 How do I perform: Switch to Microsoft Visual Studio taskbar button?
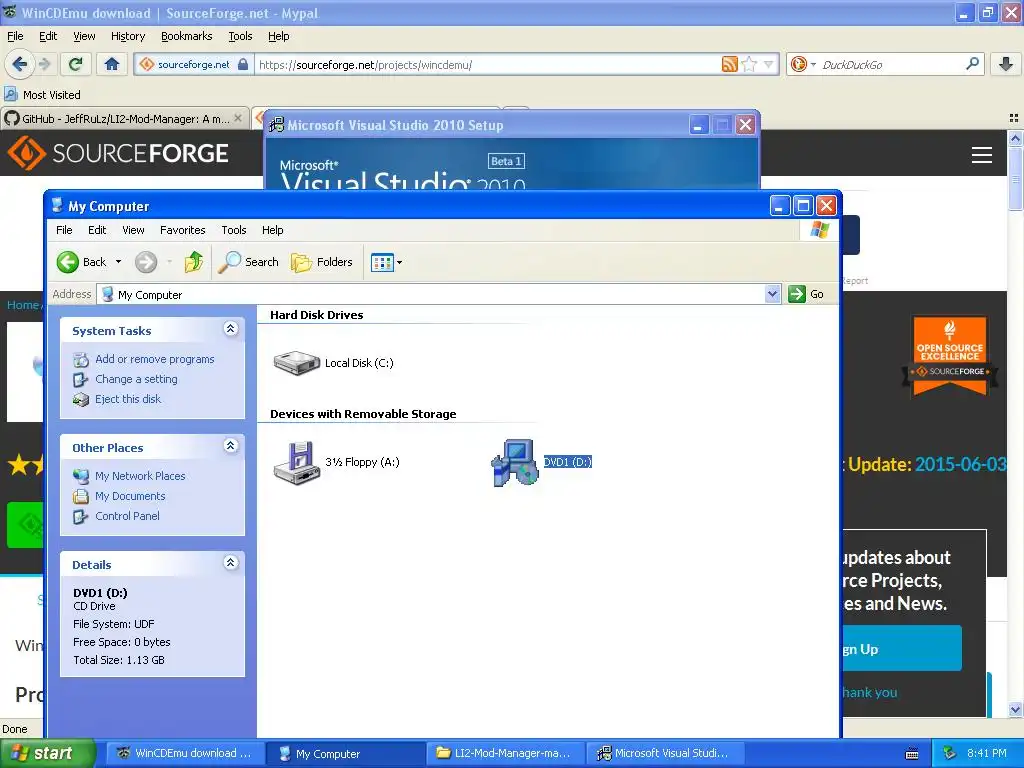click(665, 753)
